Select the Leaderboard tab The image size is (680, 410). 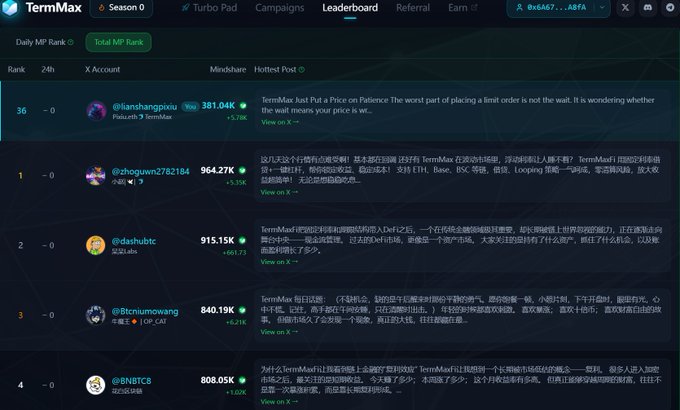[350, 8]
